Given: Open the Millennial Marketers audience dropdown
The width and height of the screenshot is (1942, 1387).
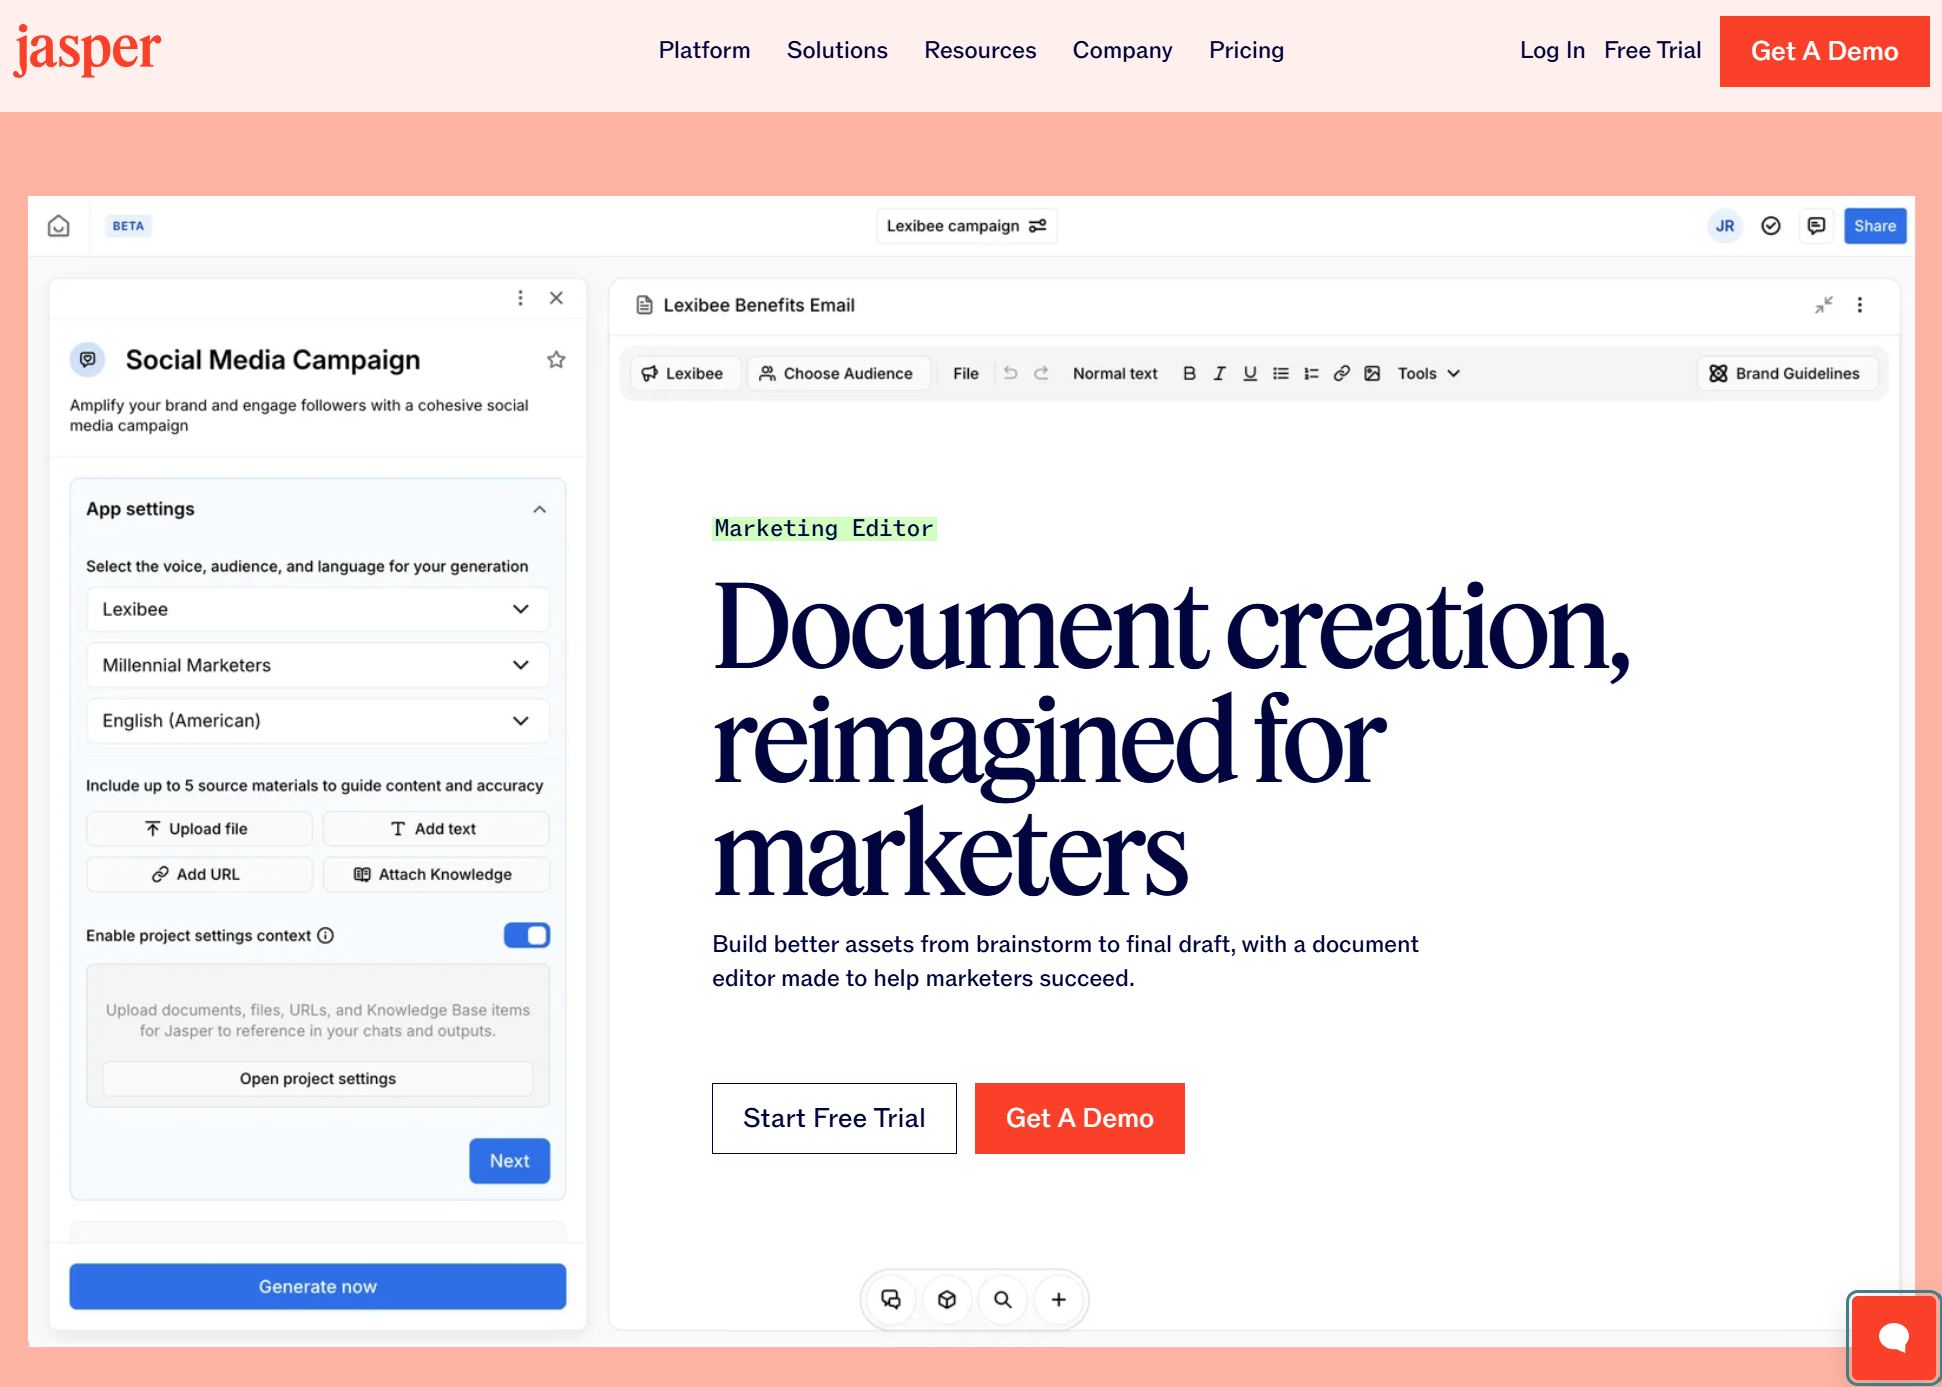Looking at the screenshot, I should (x=317, y=665).
